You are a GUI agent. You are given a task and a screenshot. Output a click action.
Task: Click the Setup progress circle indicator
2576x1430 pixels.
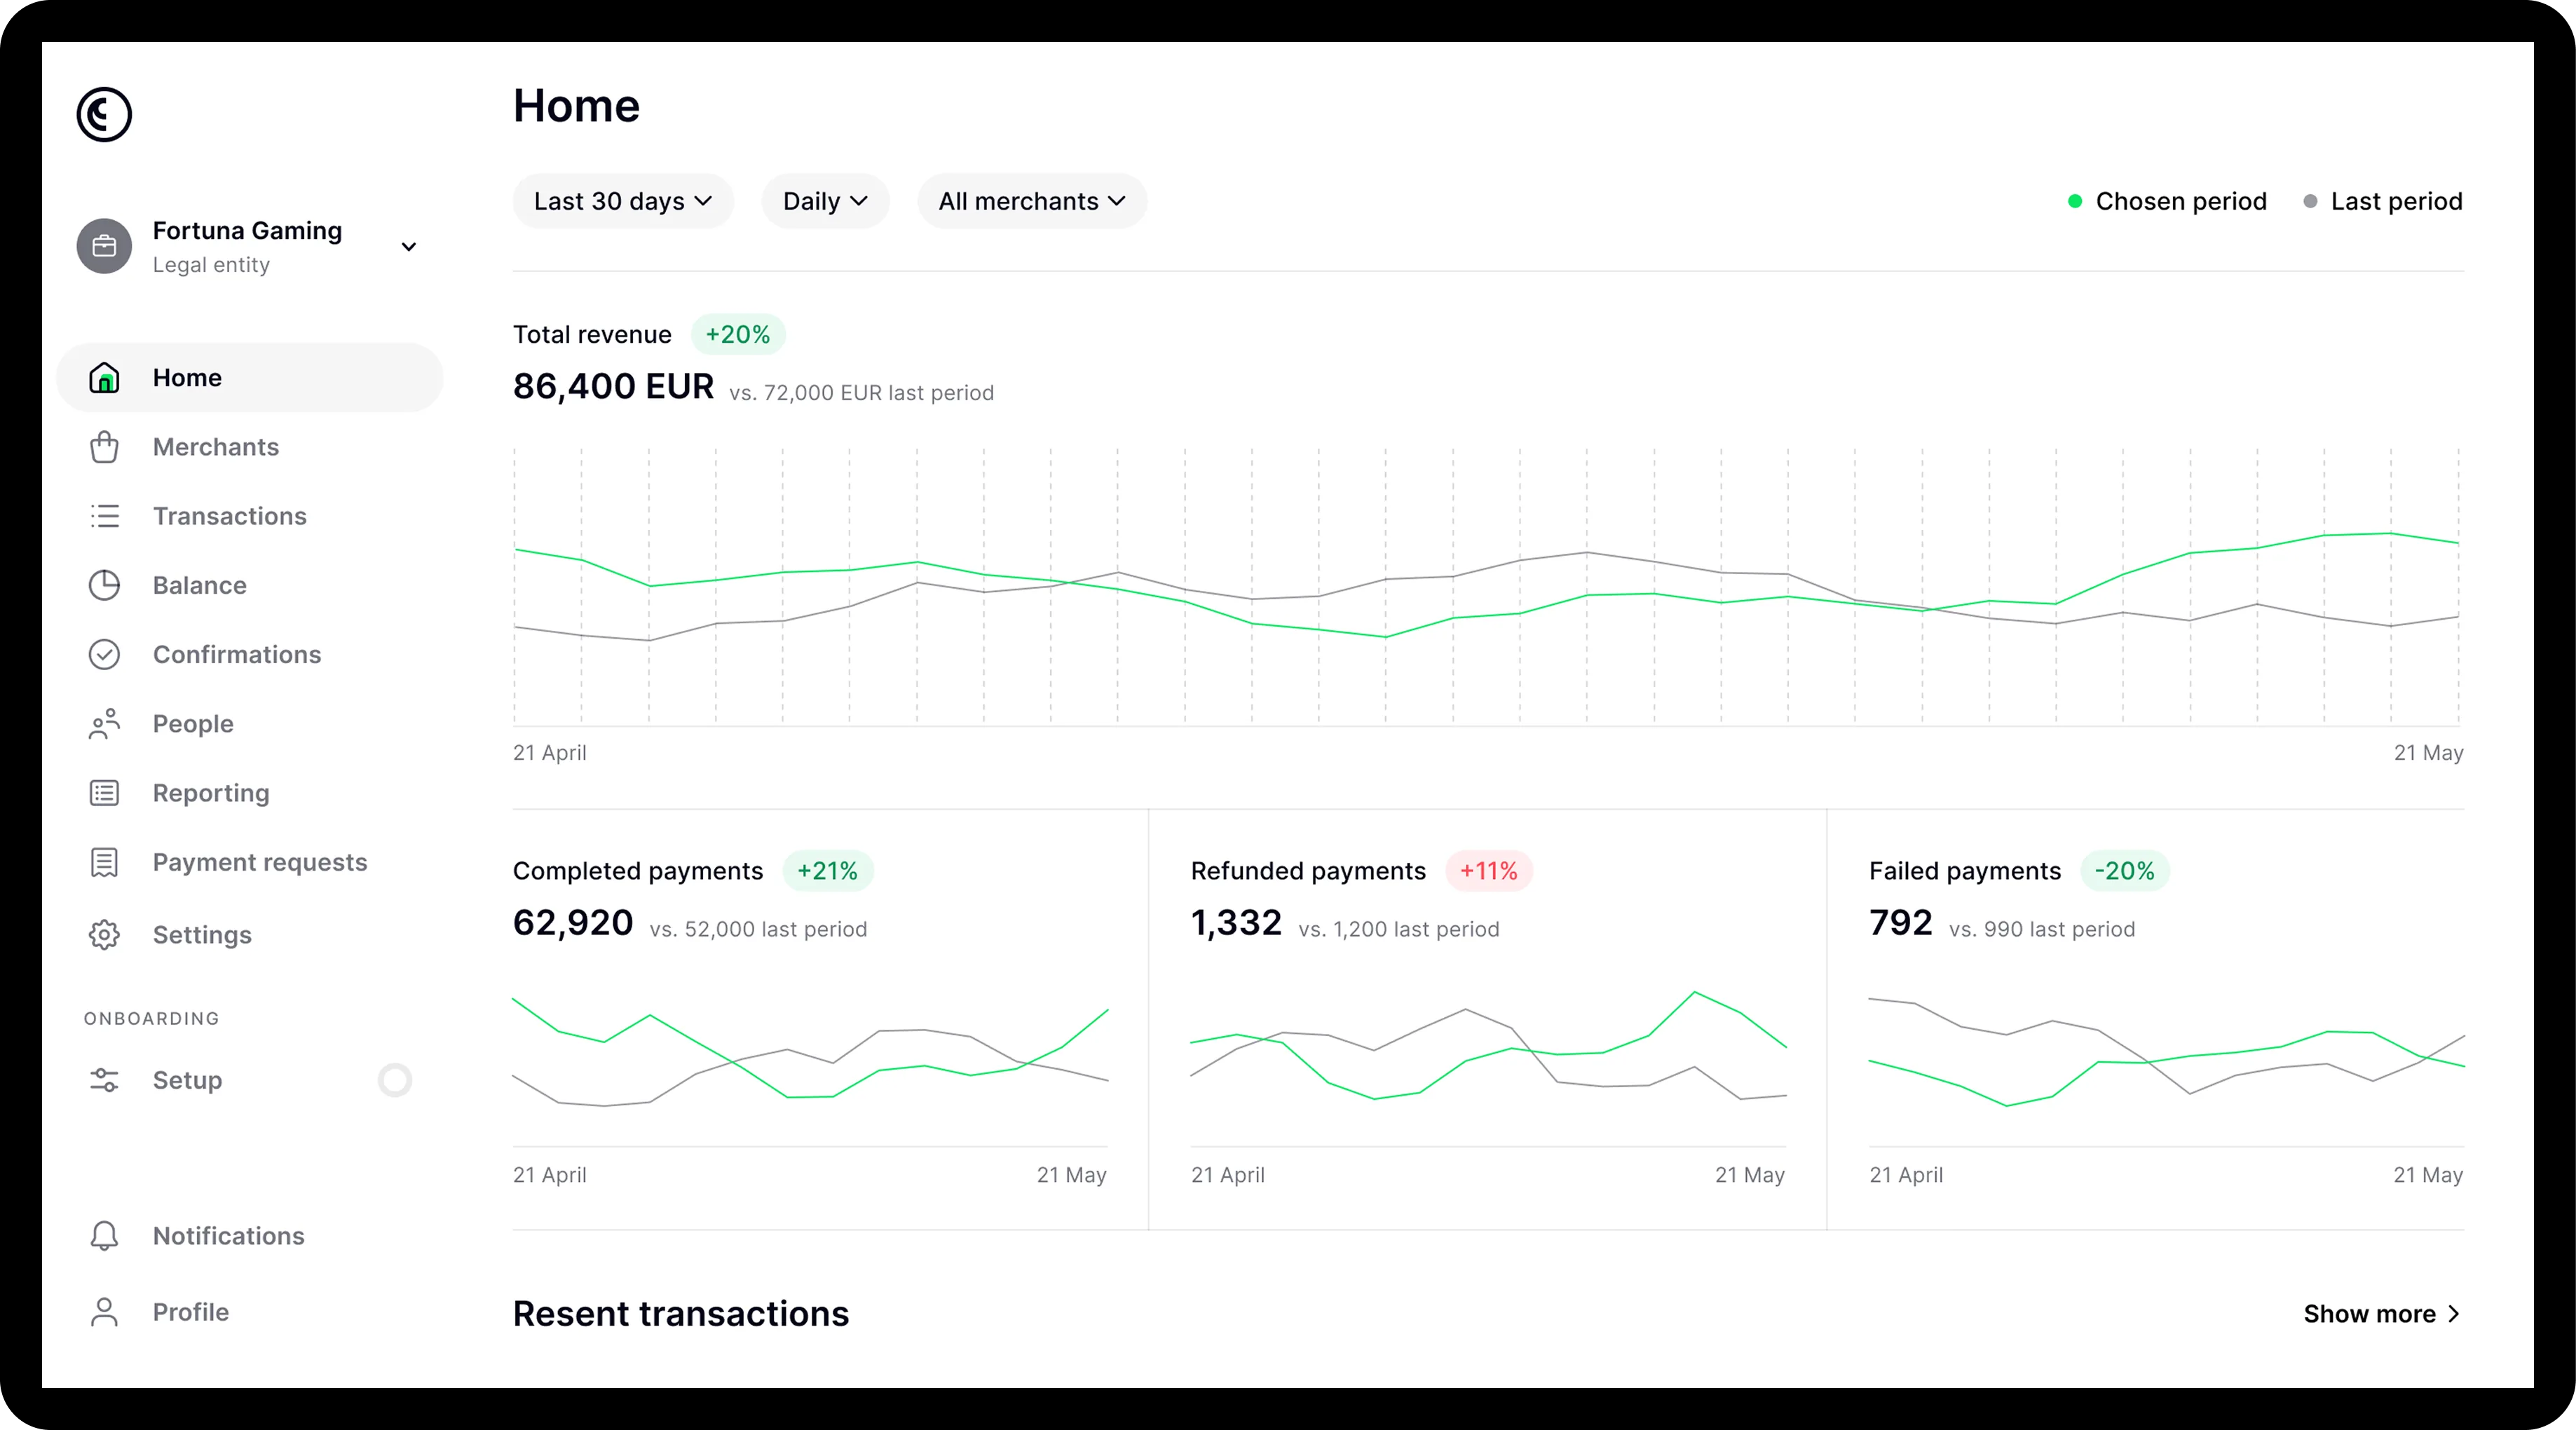pyautogui.click(x=395, y=1080)
